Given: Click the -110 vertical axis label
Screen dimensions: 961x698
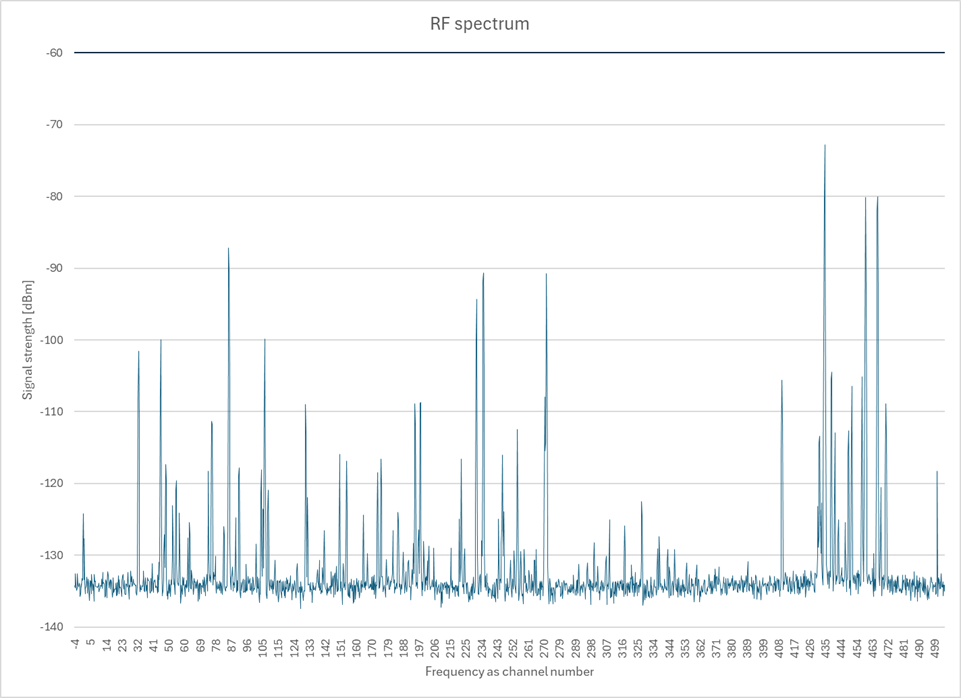Looking at the screenshot, I should click(x=52, y=411).
